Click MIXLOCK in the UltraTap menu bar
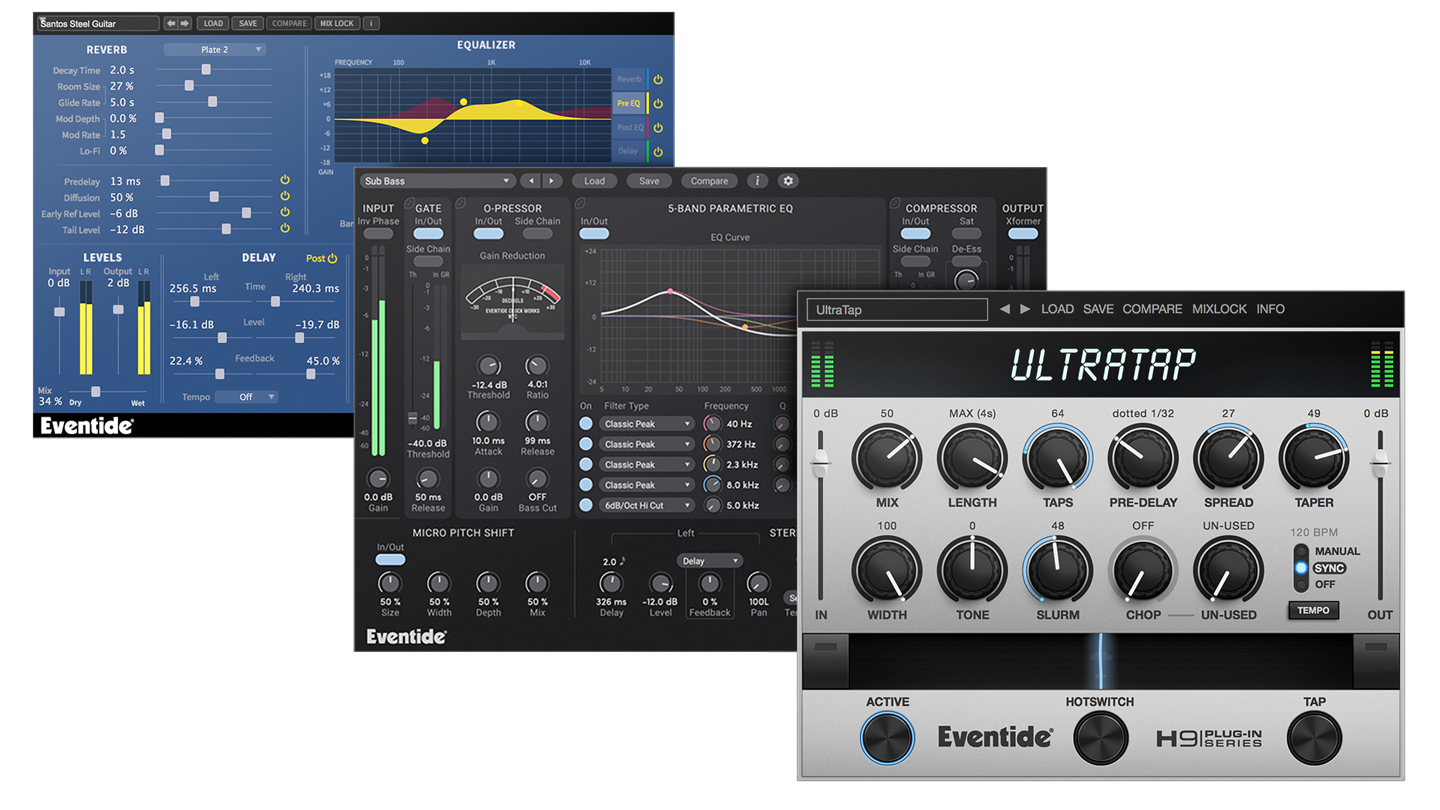Viewport: 1440px width, 810px height. 1219,309
